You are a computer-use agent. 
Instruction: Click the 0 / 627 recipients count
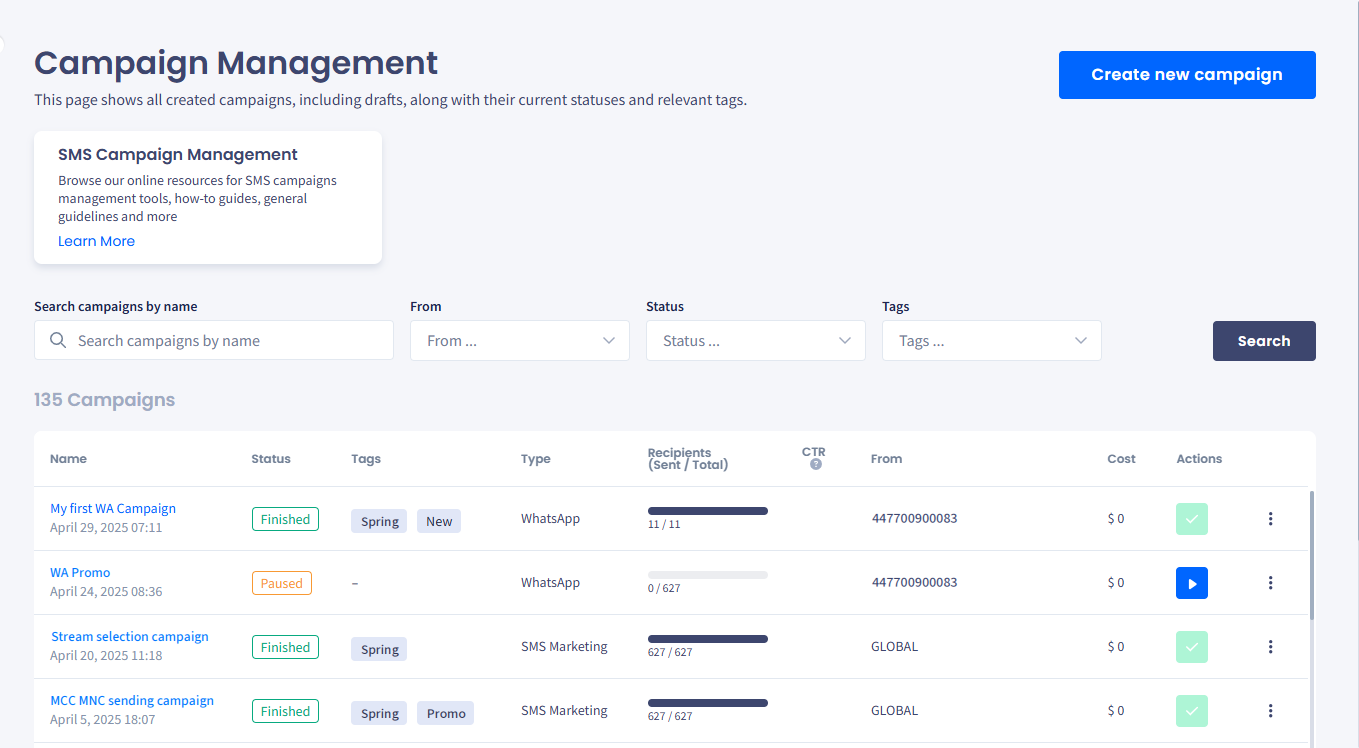click(664, 588)
